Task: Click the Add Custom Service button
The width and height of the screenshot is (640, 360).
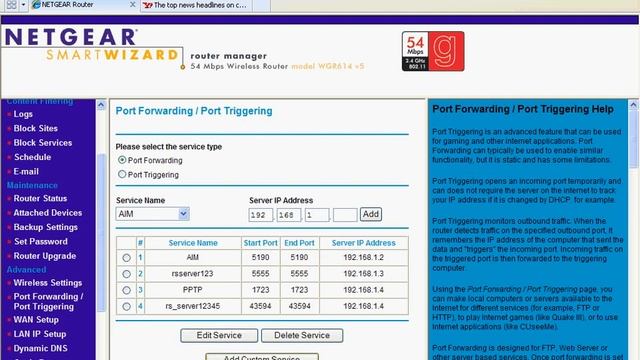Action: (262, 357)
